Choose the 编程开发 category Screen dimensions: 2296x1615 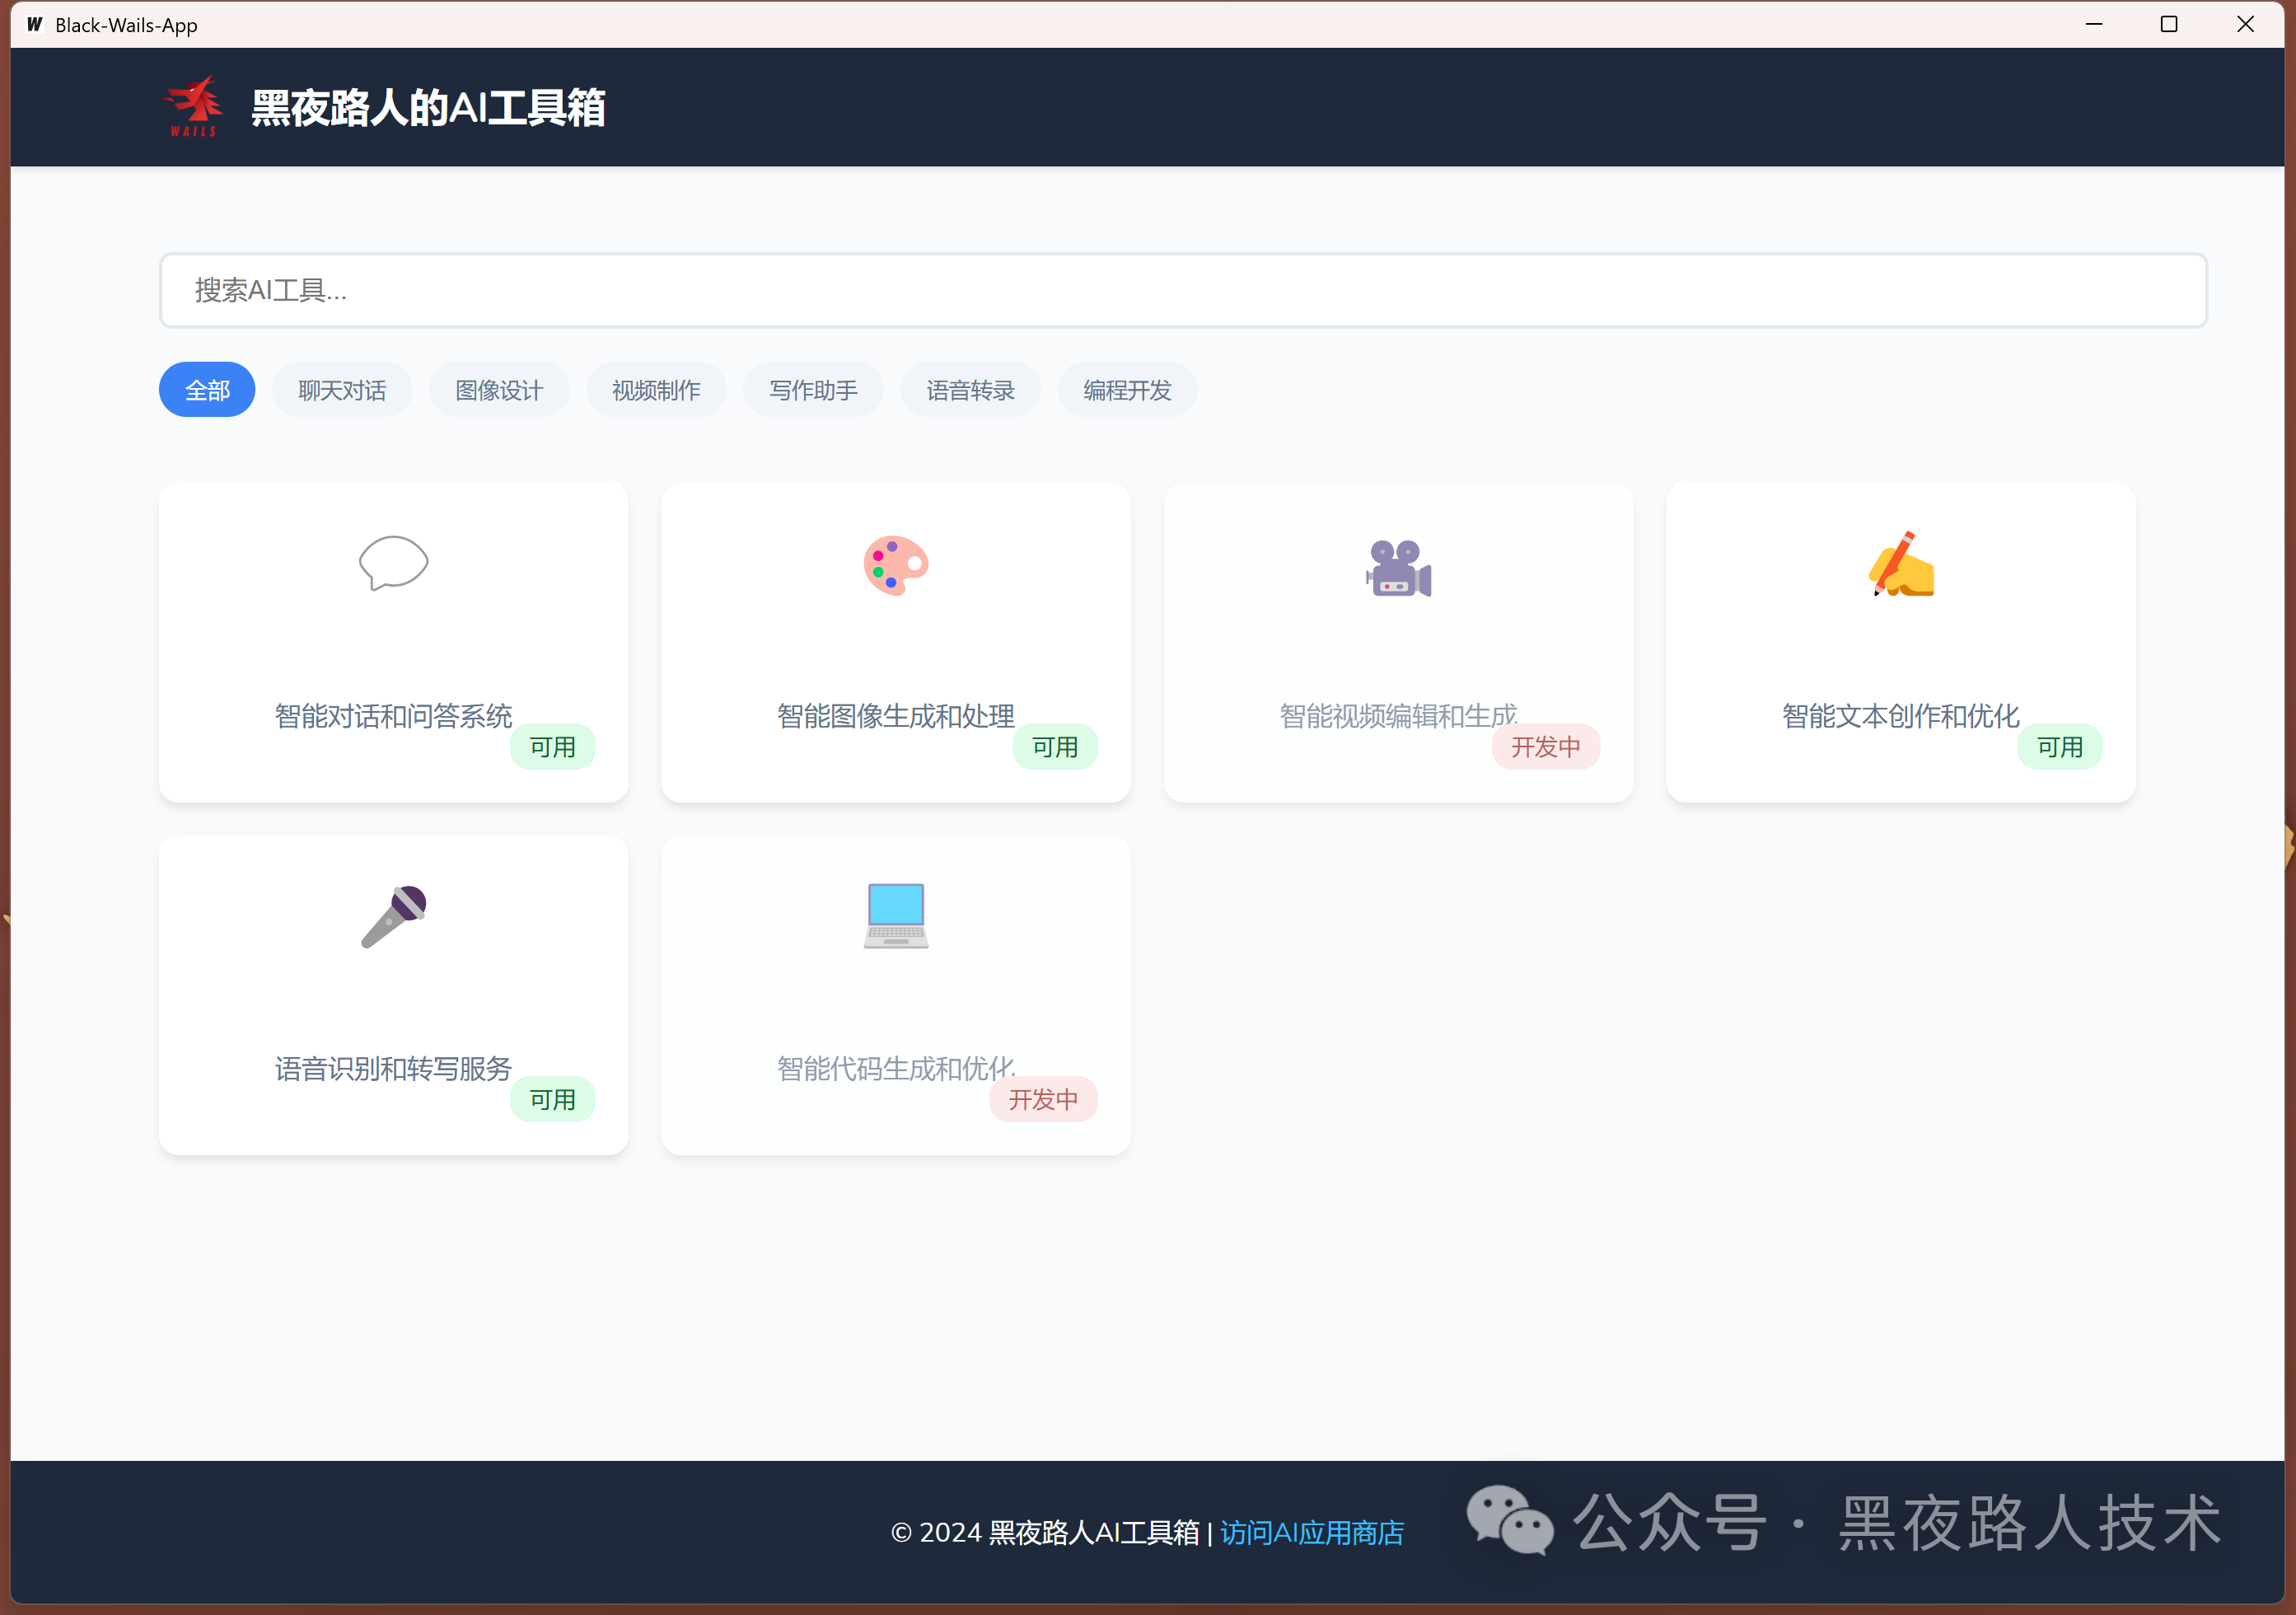1127,390
